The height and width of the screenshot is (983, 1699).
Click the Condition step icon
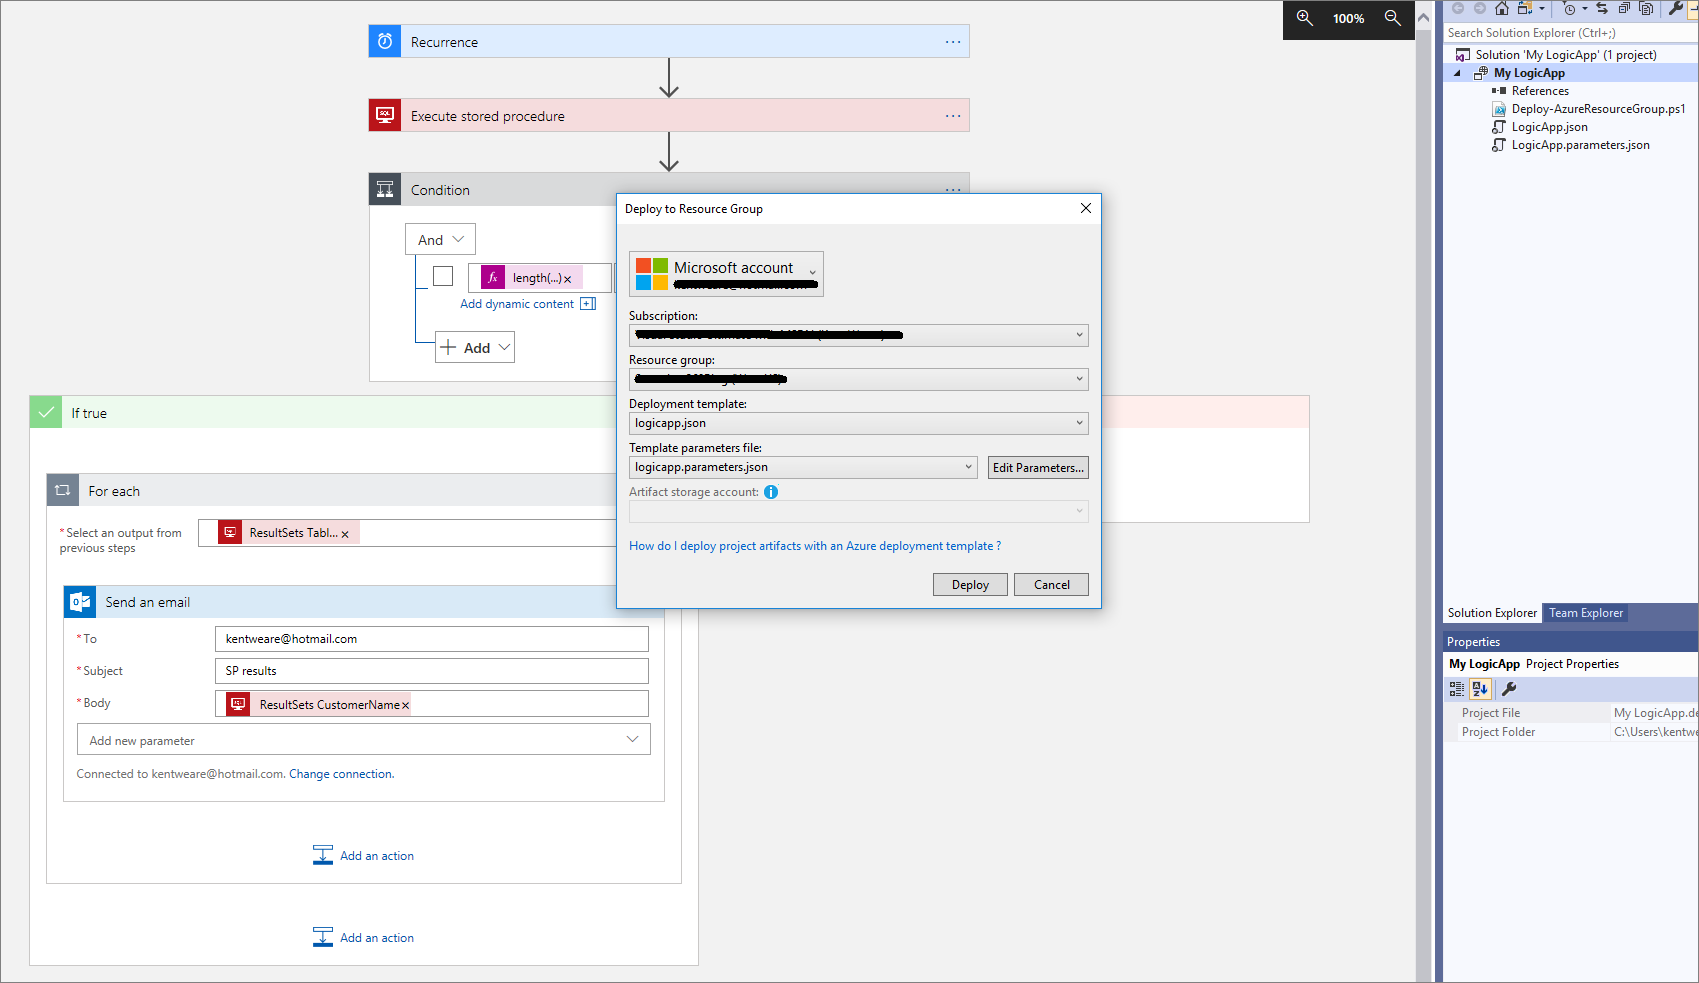(385, 189)
